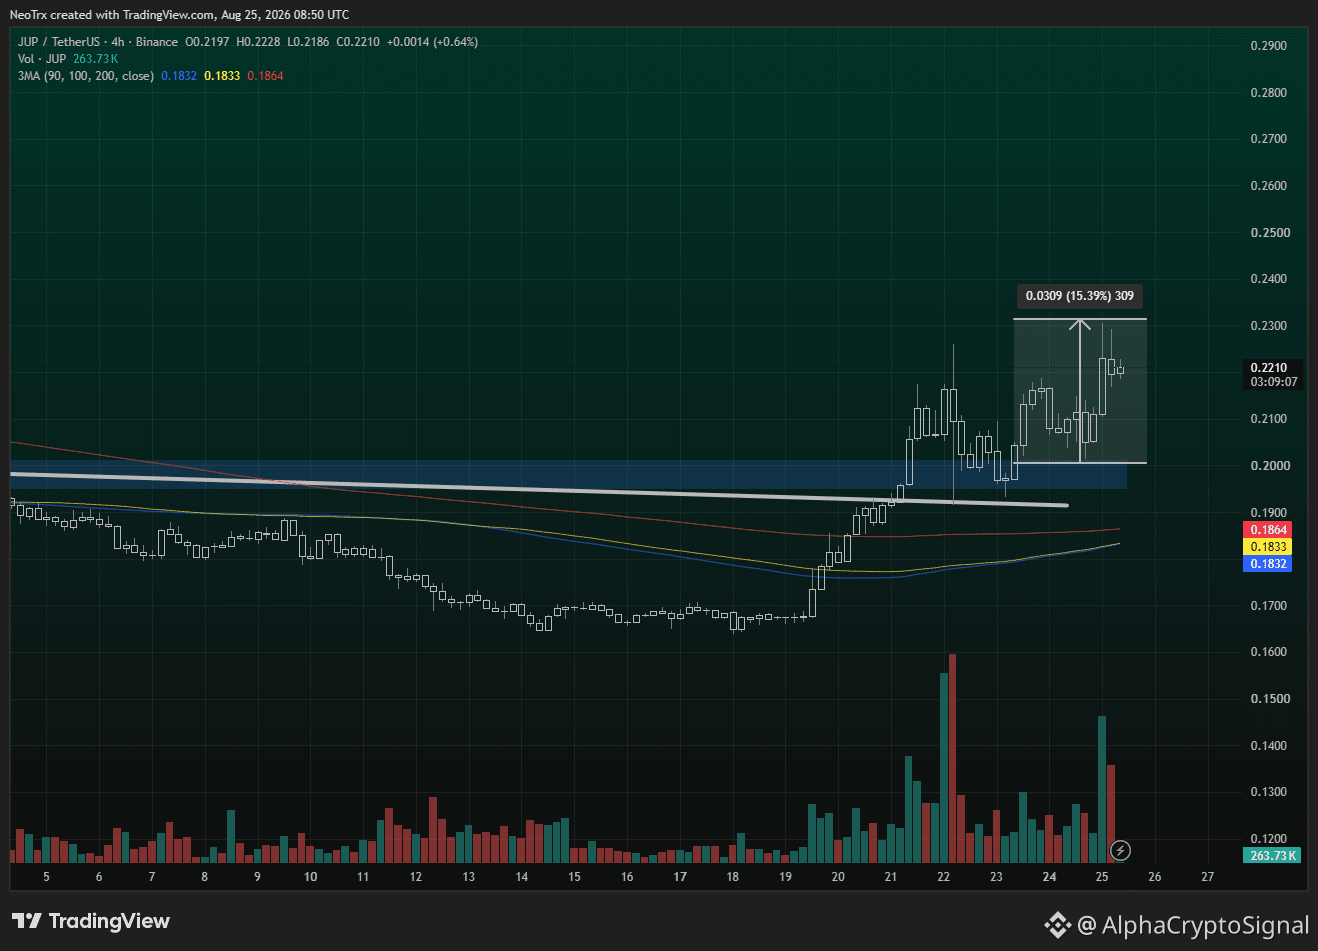The height and width of the screenshot is (951, 1318).
Task: Select the white price-range measurement arrow
Action: 1080,390
